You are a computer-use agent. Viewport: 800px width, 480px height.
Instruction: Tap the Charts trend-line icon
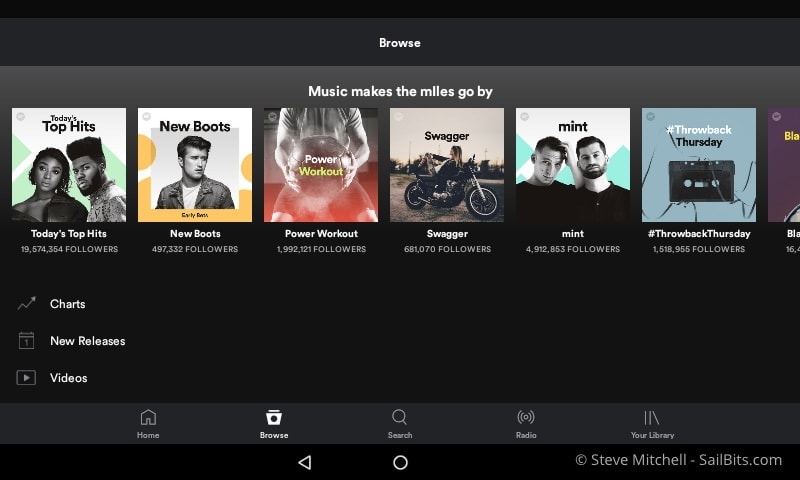tap(27, 304)
